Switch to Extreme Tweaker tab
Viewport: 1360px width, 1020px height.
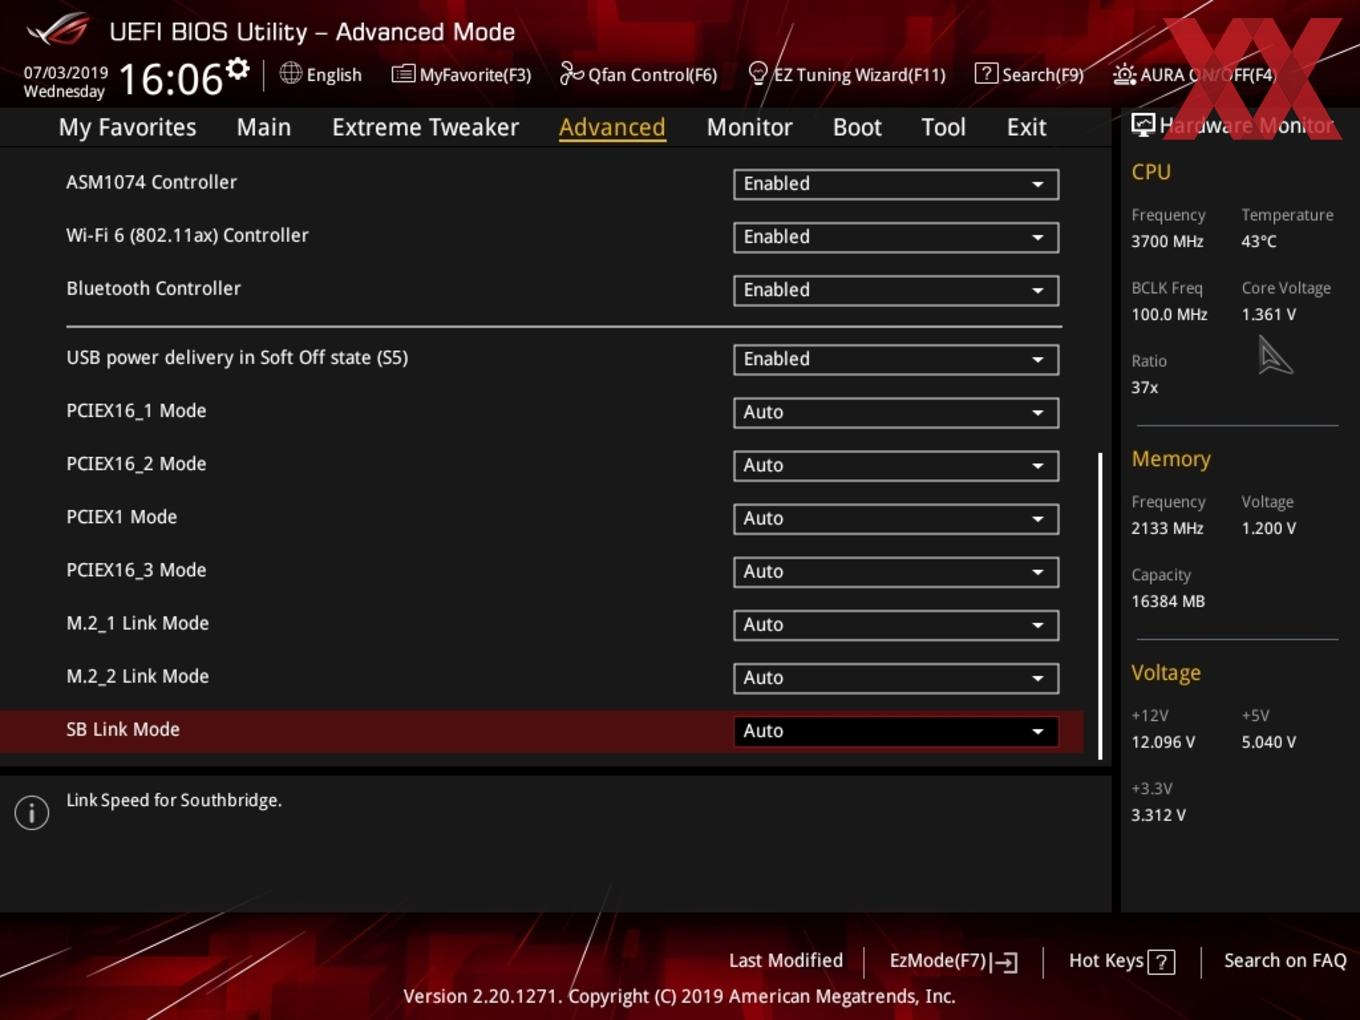[x=425, y=127]
